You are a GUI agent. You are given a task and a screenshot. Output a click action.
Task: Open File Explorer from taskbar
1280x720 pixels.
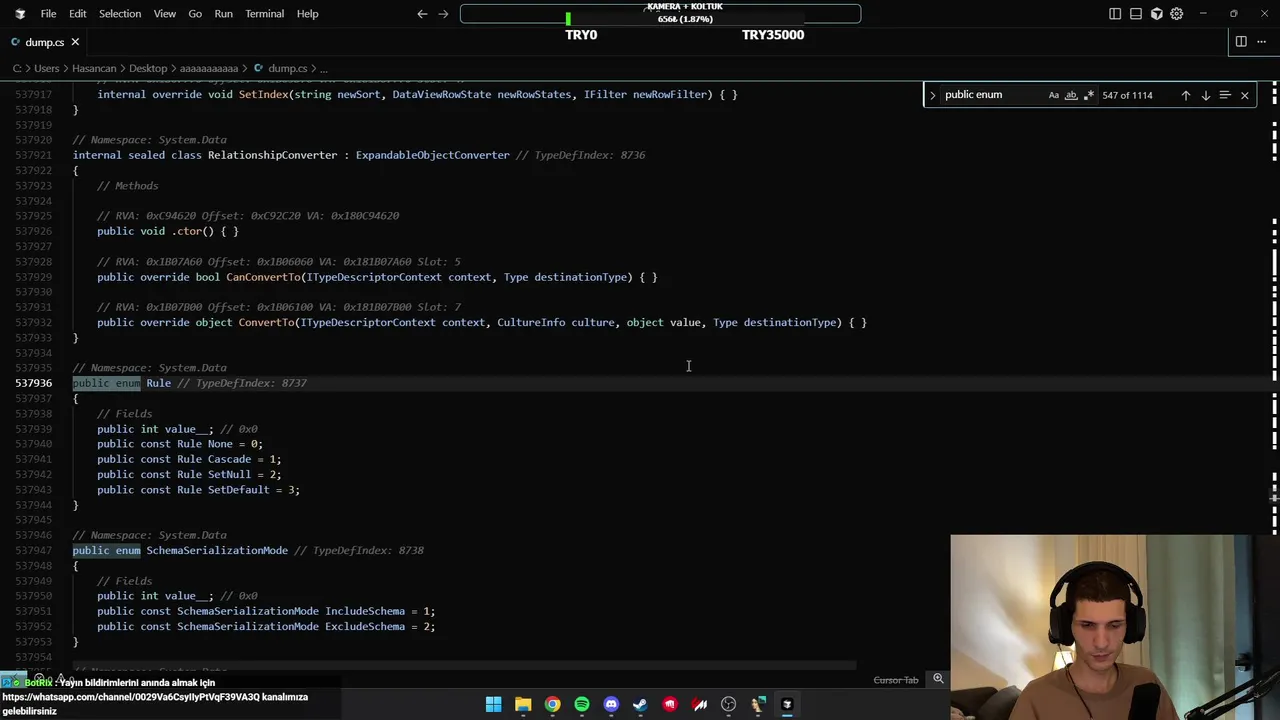(523, 704)
